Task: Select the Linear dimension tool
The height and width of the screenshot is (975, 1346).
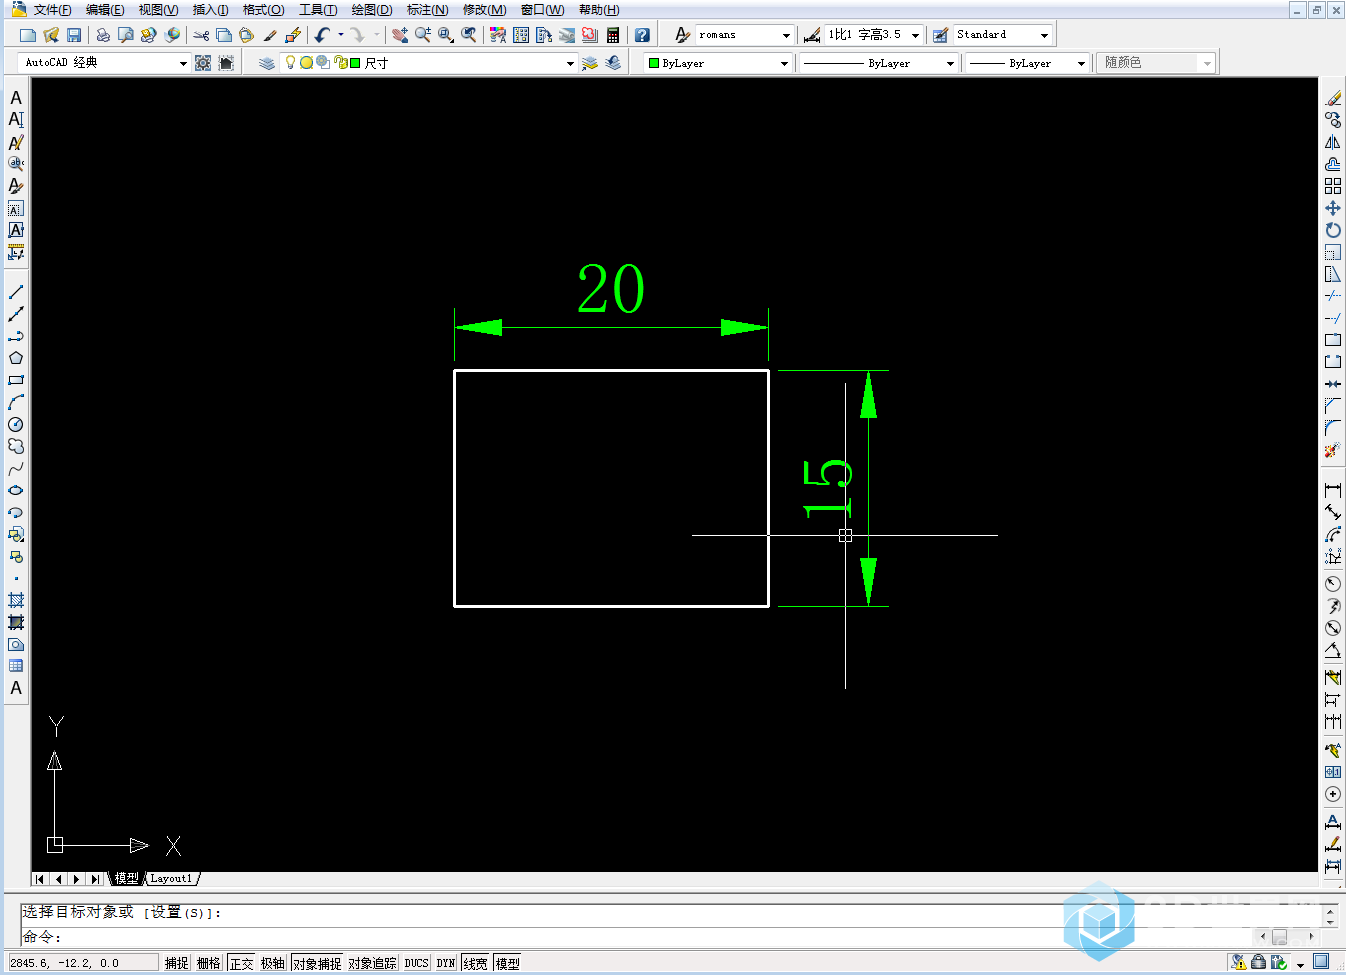Action: pos(1333,490)
